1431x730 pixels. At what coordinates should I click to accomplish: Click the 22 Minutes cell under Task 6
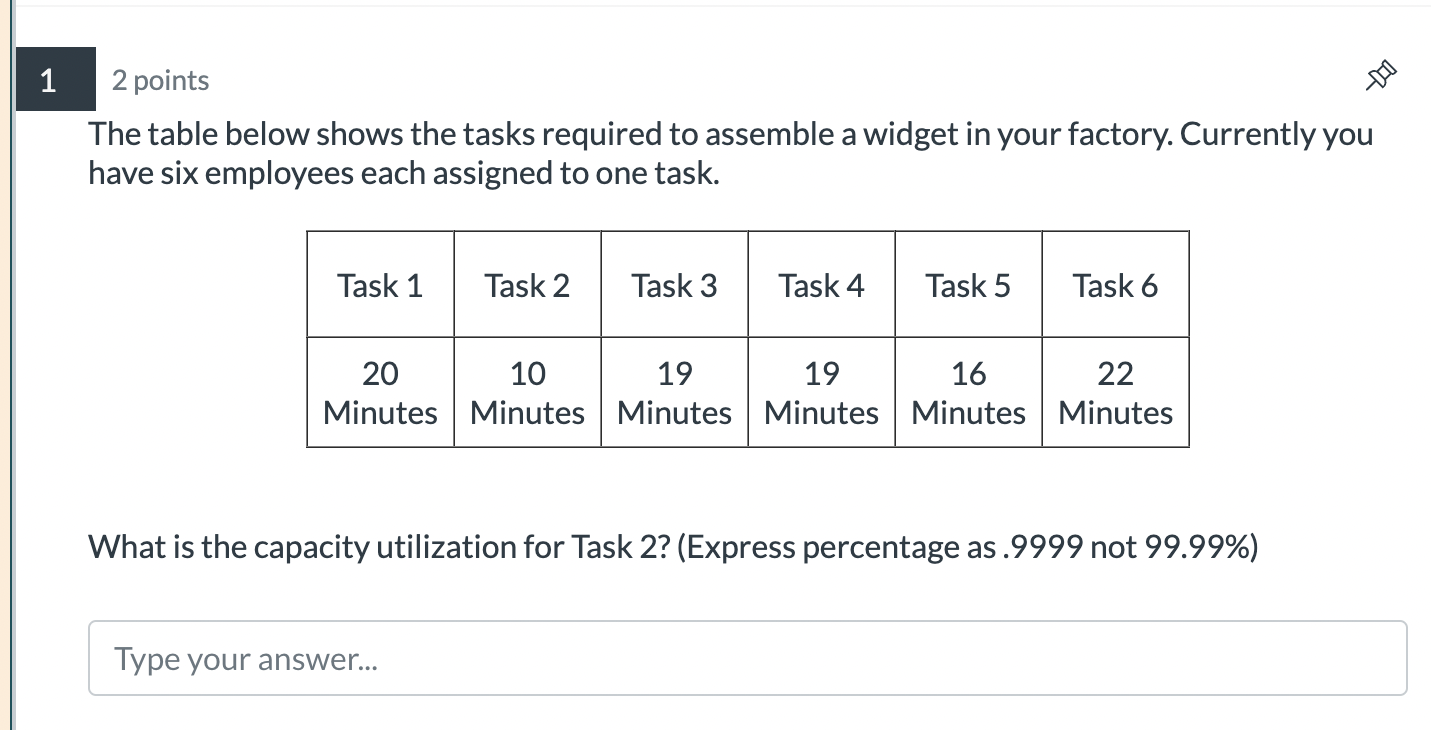[x=1115, y=392]
